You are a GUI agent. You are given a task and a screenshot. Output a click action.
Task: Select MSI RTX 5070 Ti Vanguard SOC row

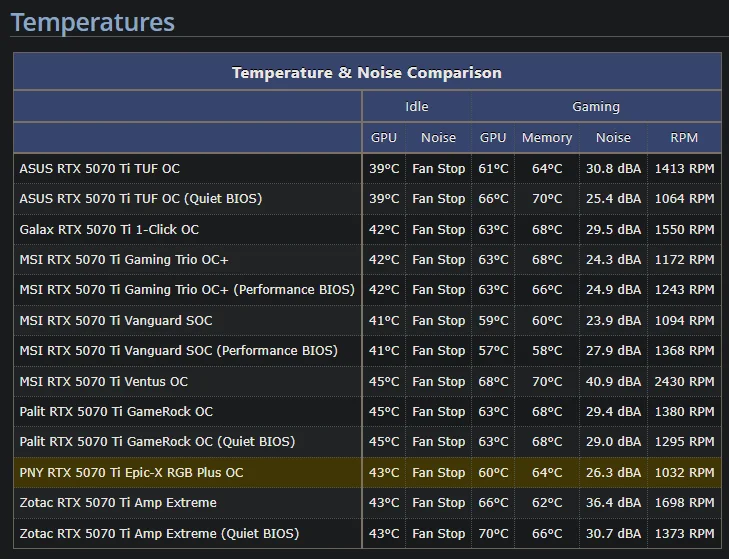116,321
